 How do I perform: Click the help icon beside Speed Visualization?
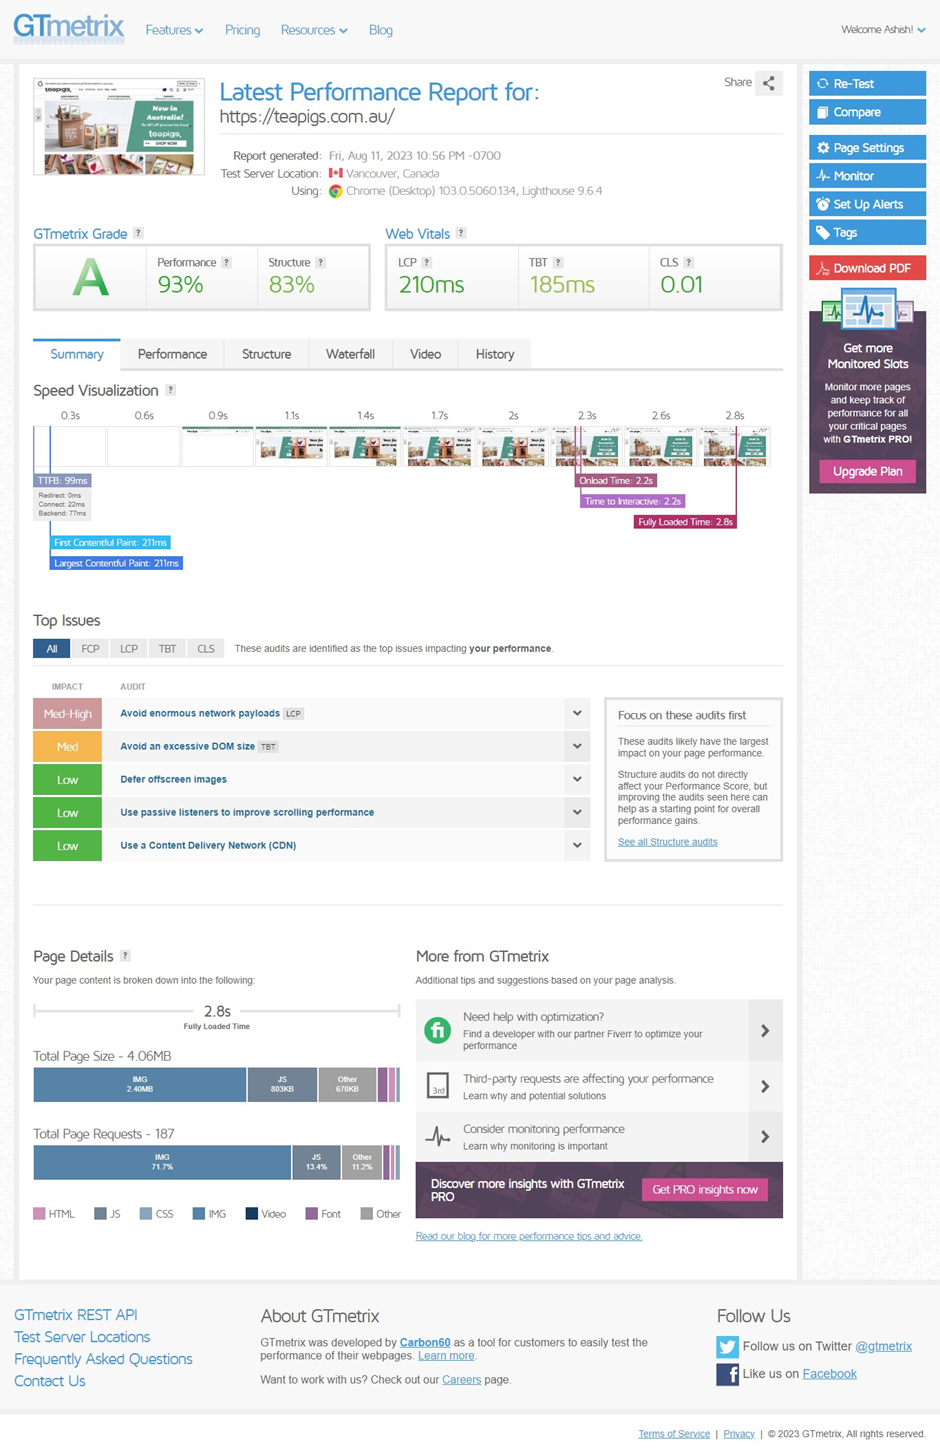tap(170, 390)
